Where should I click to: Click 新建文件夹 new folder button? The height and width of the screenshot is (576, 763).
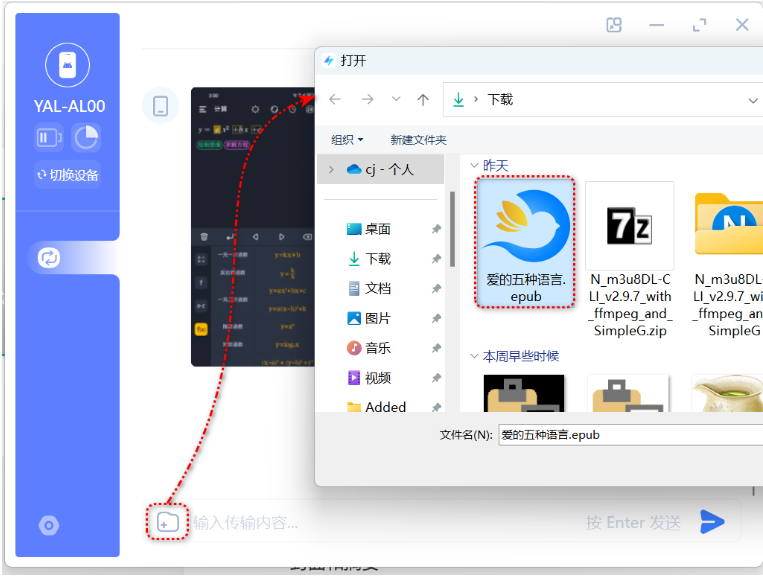[x=418, y=140]
